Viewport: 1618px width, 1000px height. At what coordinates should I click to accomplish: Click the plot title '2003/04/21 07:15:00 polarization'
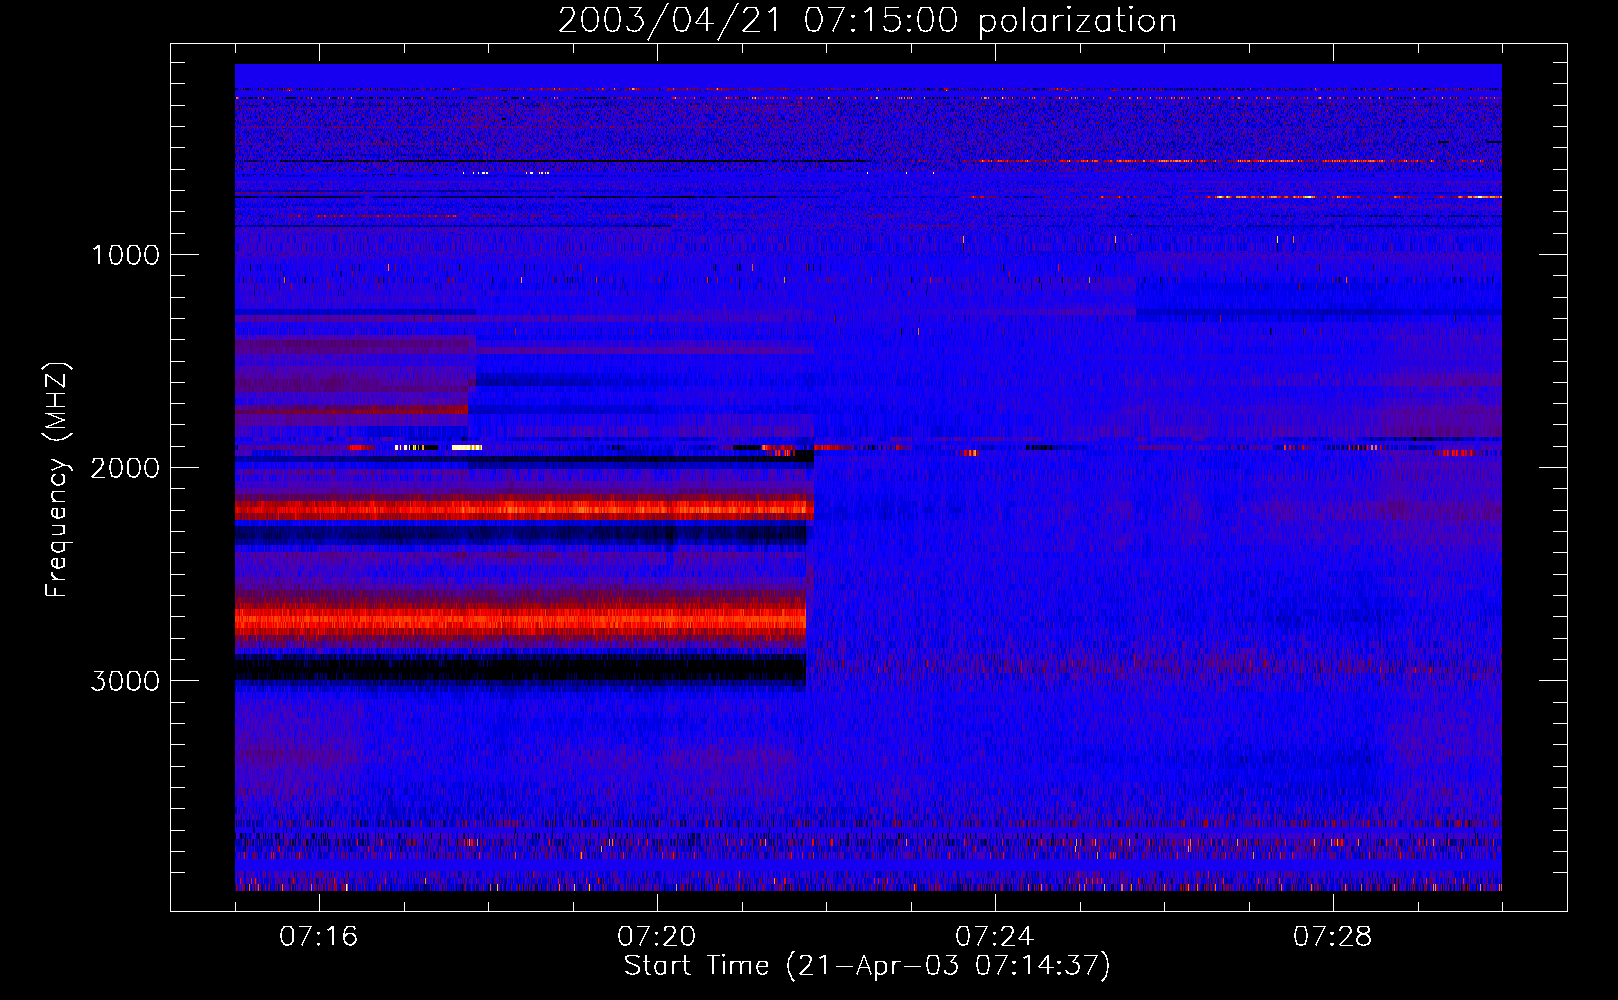(x=867, y=21)
